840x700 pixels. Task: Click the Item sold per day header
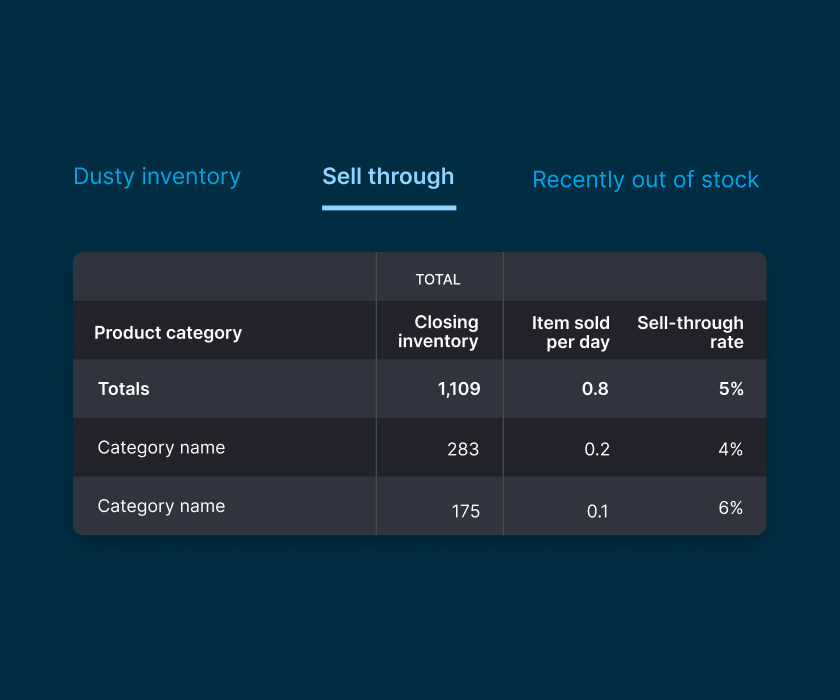point(571,333)
